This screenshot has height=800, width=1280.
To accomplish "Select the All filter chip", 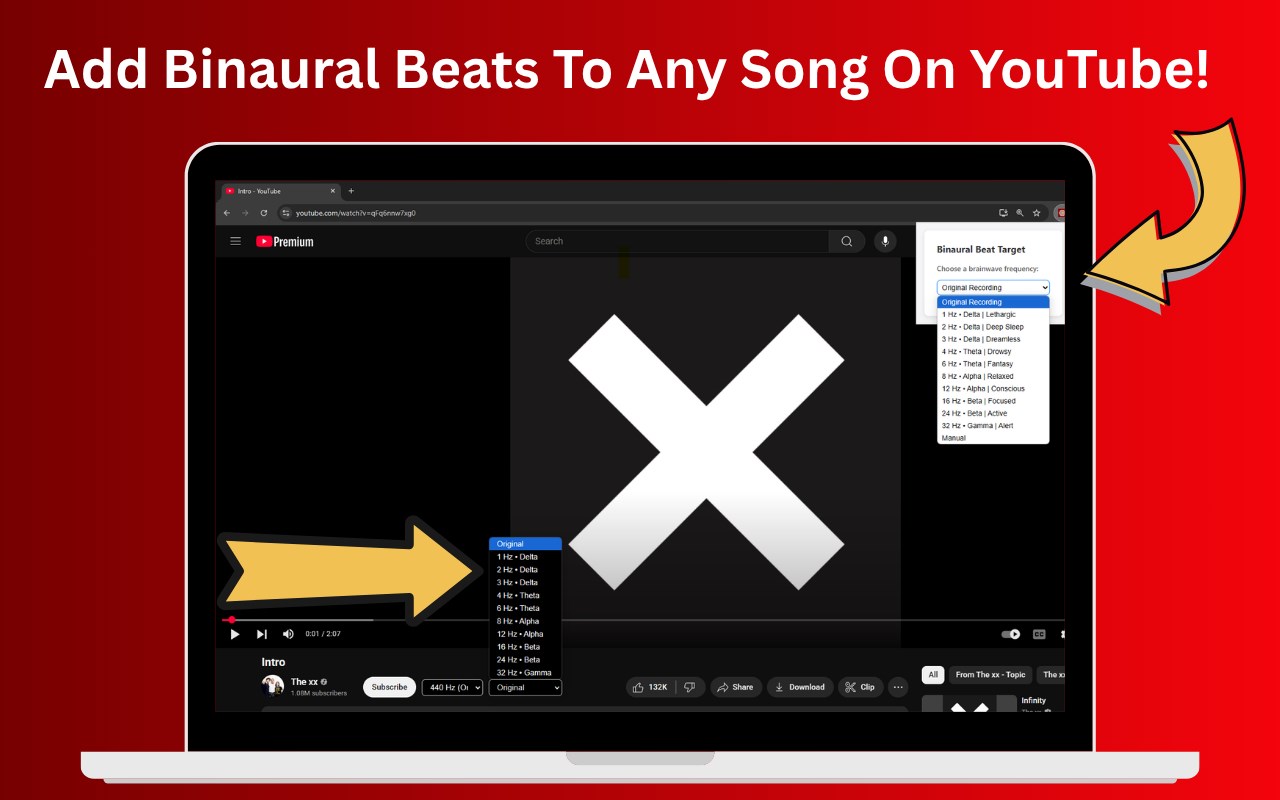I will 932,675.
